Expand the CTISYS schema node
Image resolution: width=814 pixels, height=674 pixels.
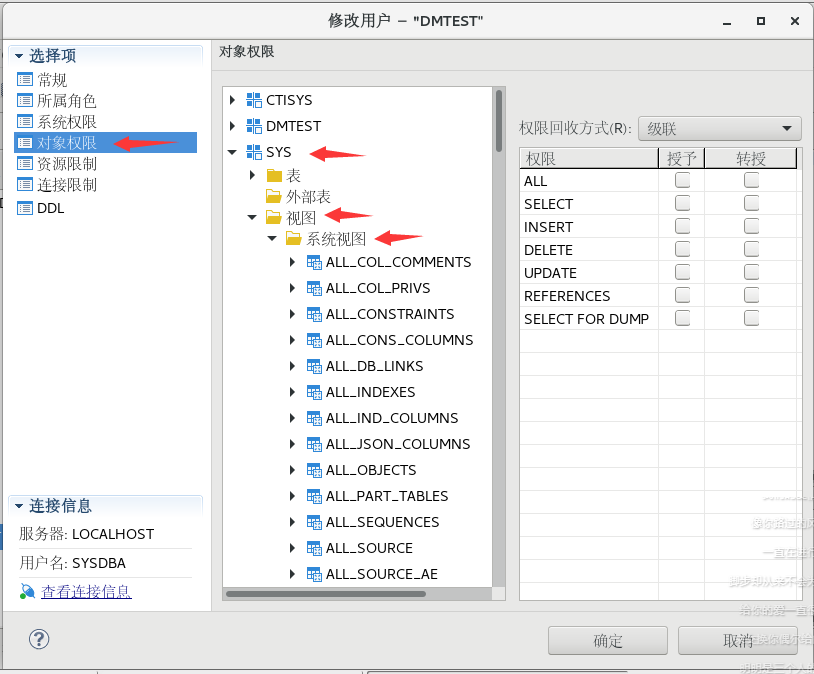pos(233,100)
